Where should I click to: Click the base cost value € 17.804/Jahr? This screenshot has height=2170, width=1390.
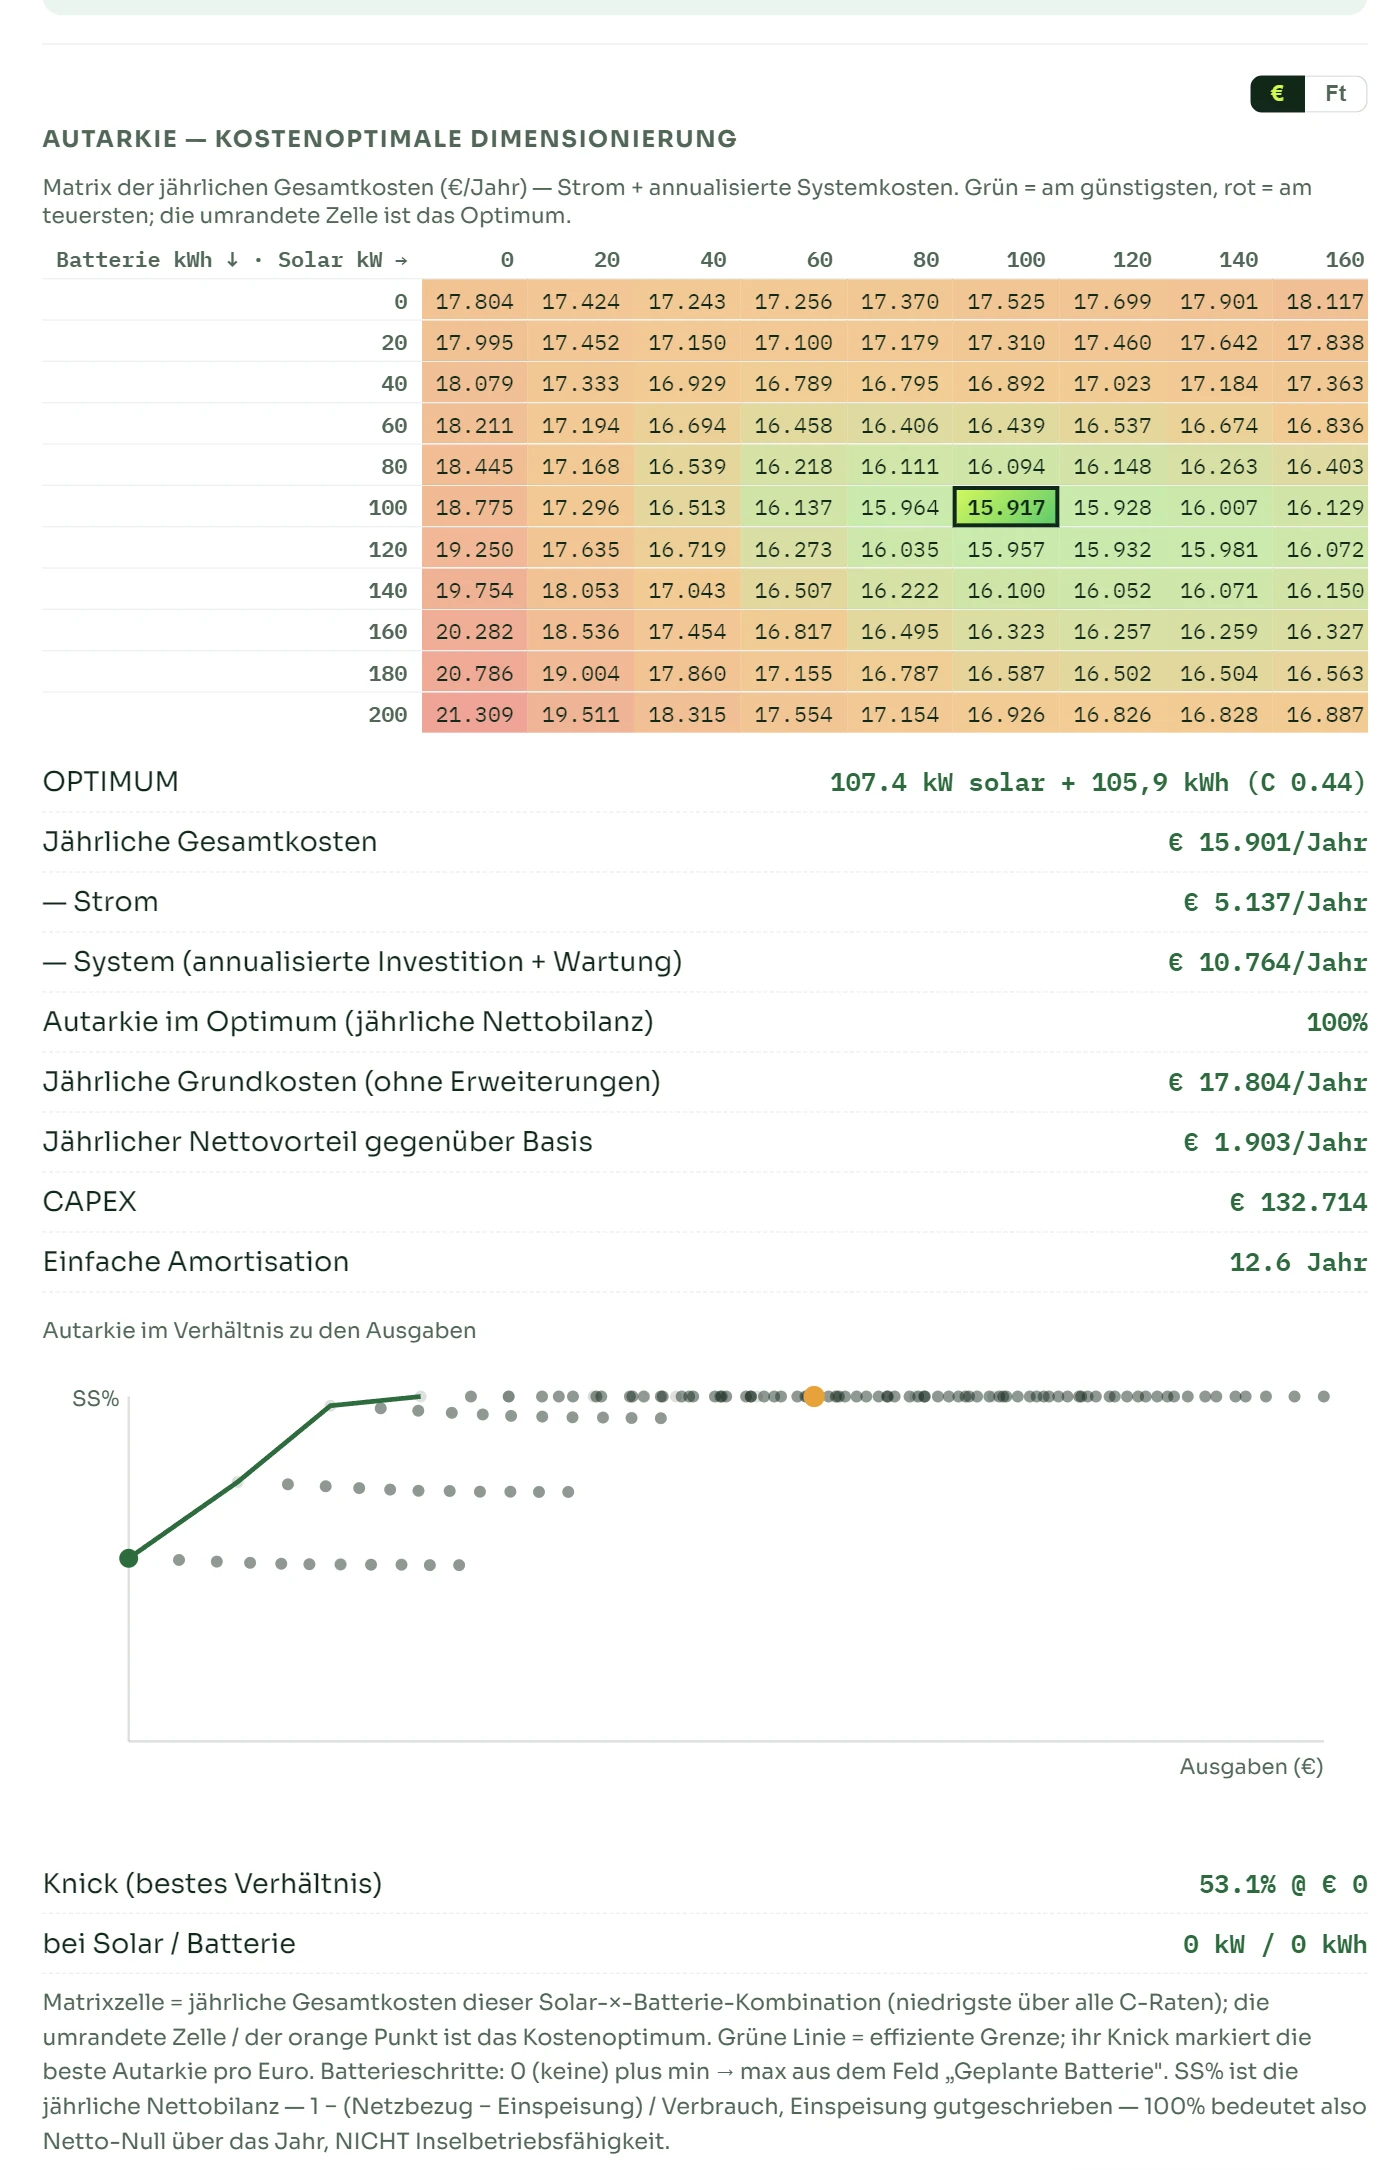(x=1267, y=1082)
